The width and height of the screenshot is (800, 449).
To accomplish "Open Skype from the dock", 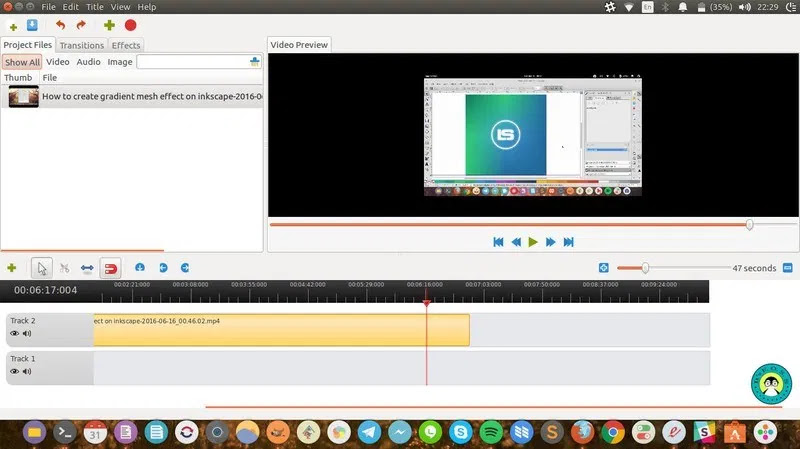I will pos(461,433).
